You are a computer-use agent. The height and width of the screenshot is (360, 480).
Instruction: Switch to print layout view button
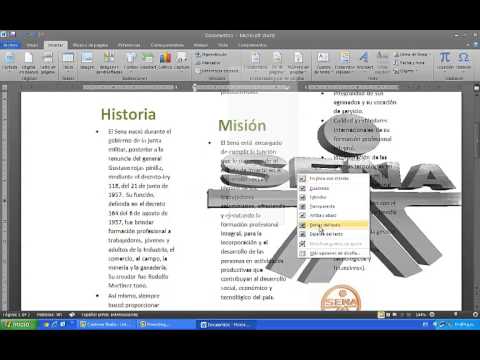pyautogui.click(x=381, y=314)
